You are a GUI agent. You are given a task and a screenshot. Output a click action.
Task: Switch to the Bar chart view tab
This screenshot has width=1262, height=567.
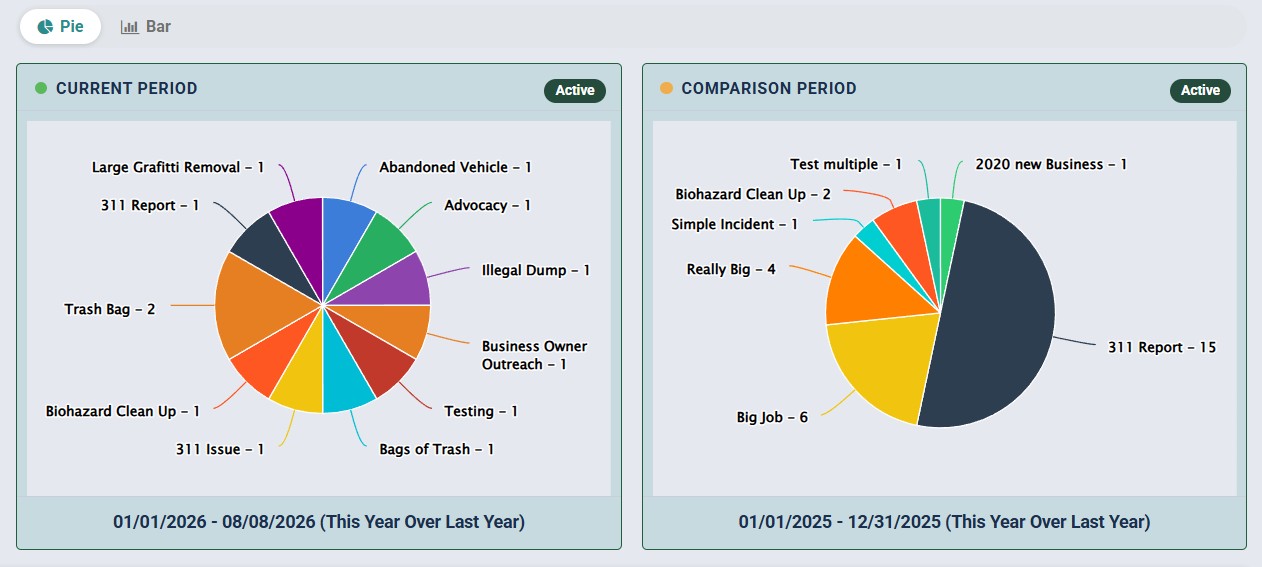146,27
